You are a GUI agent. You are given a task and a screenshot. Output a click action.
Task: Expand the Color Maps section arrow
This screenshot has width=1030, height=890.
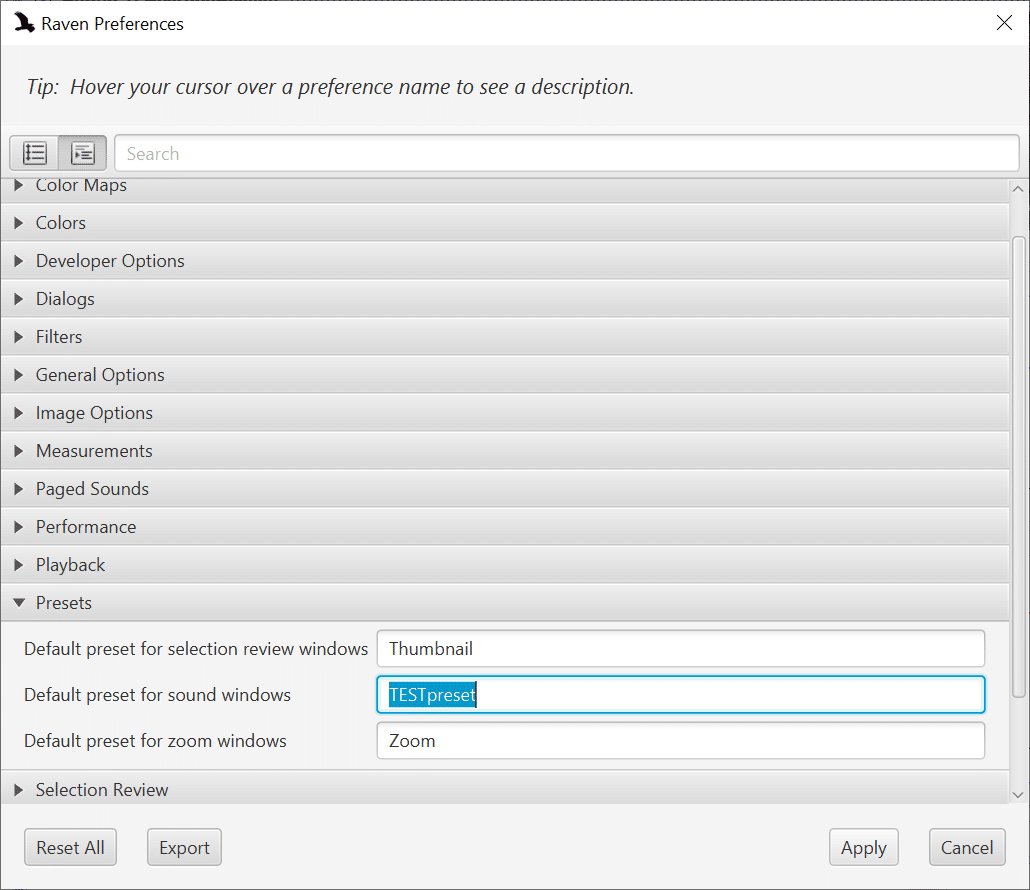point(18,185)
